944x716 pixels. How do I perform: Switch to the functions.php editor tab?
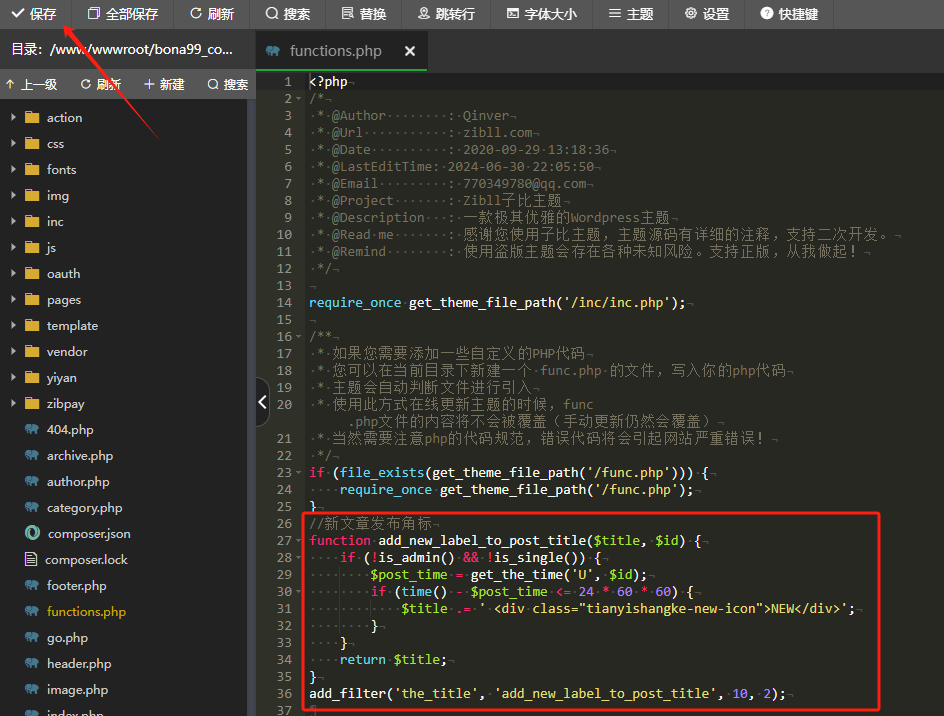(335, 51)
